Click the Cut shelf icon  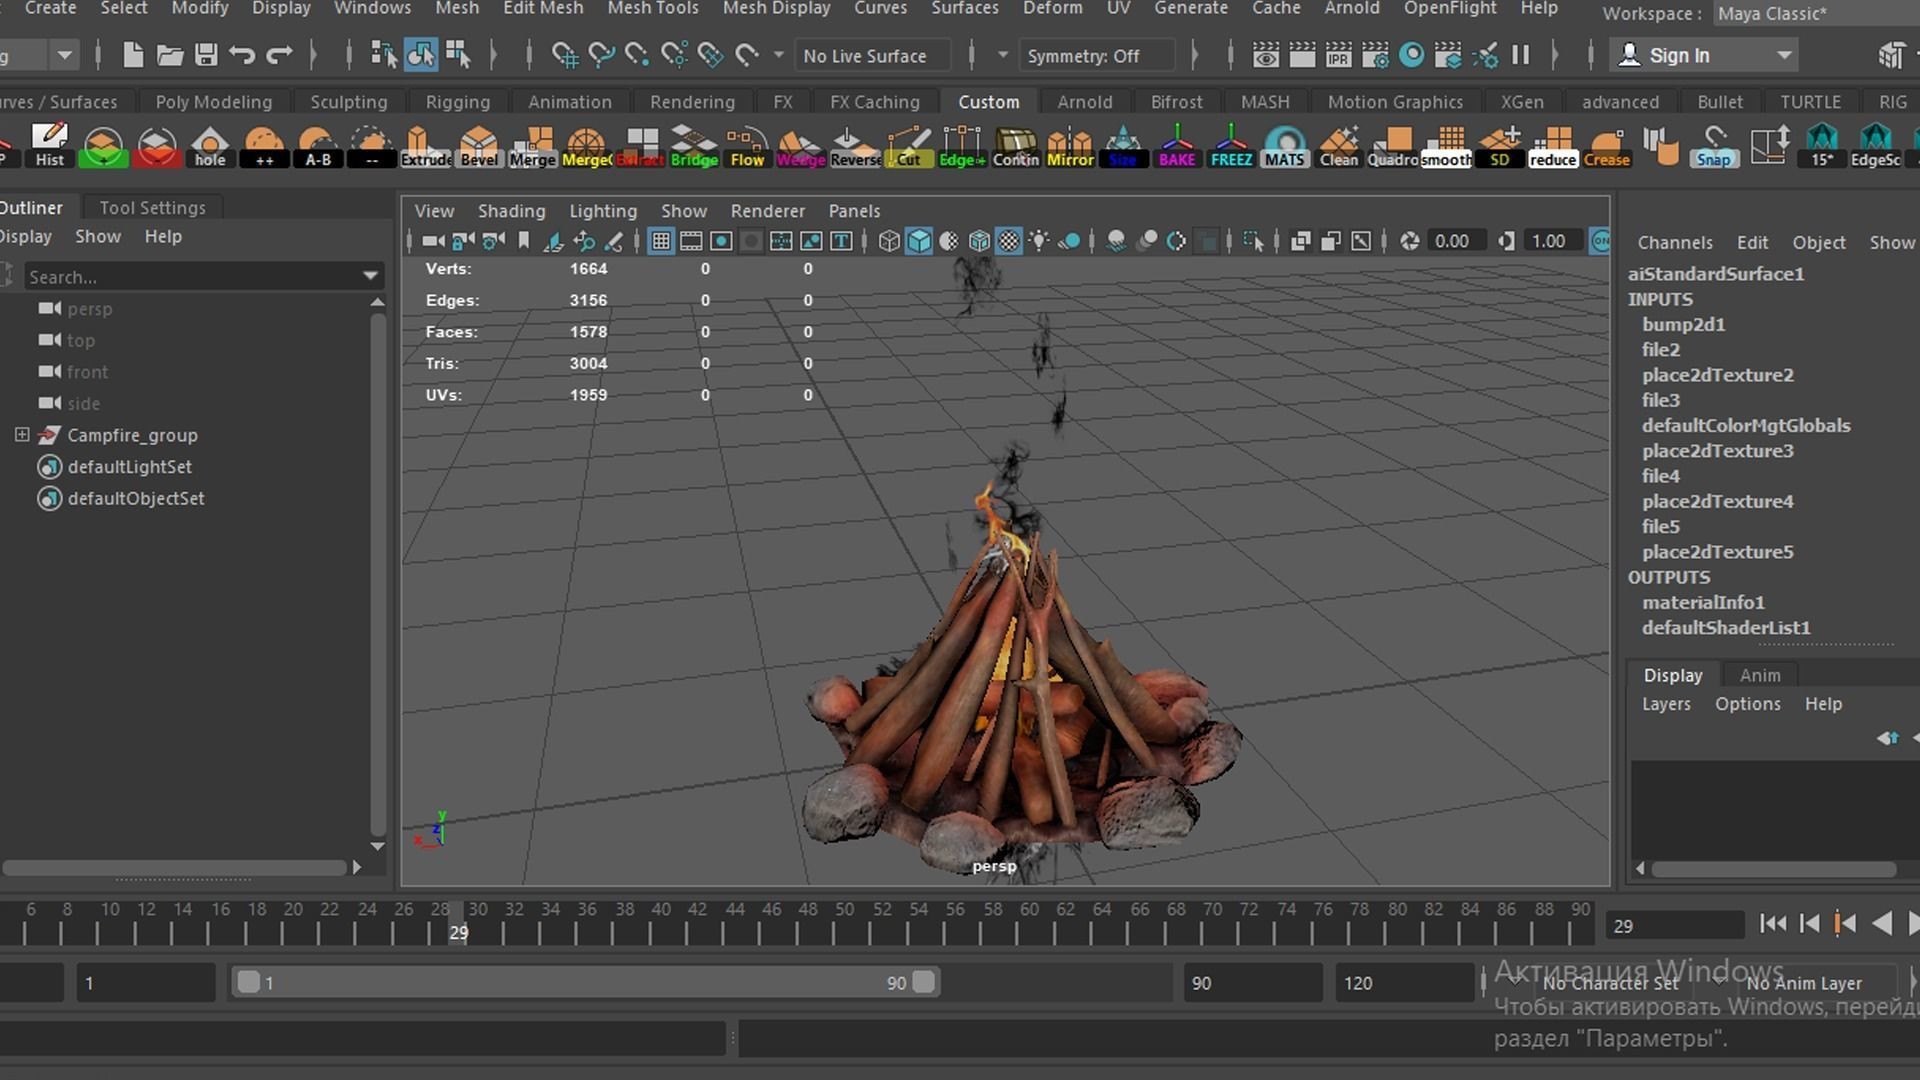point(908,146)
